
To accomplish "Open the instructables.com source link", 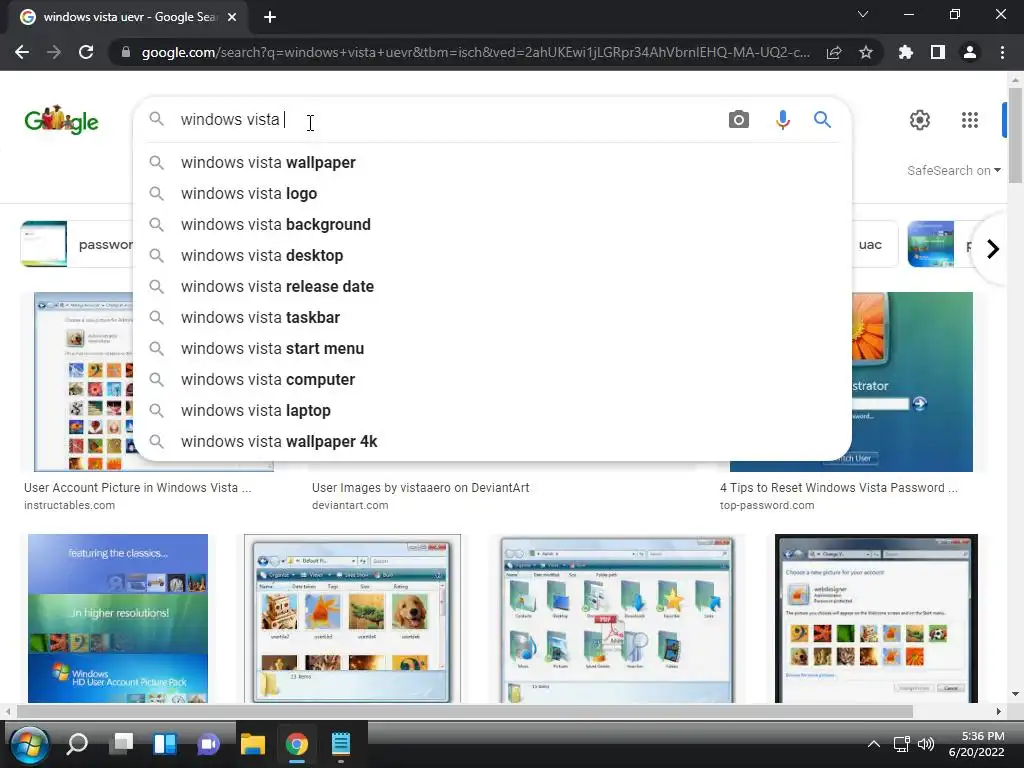I will (69, 505).
